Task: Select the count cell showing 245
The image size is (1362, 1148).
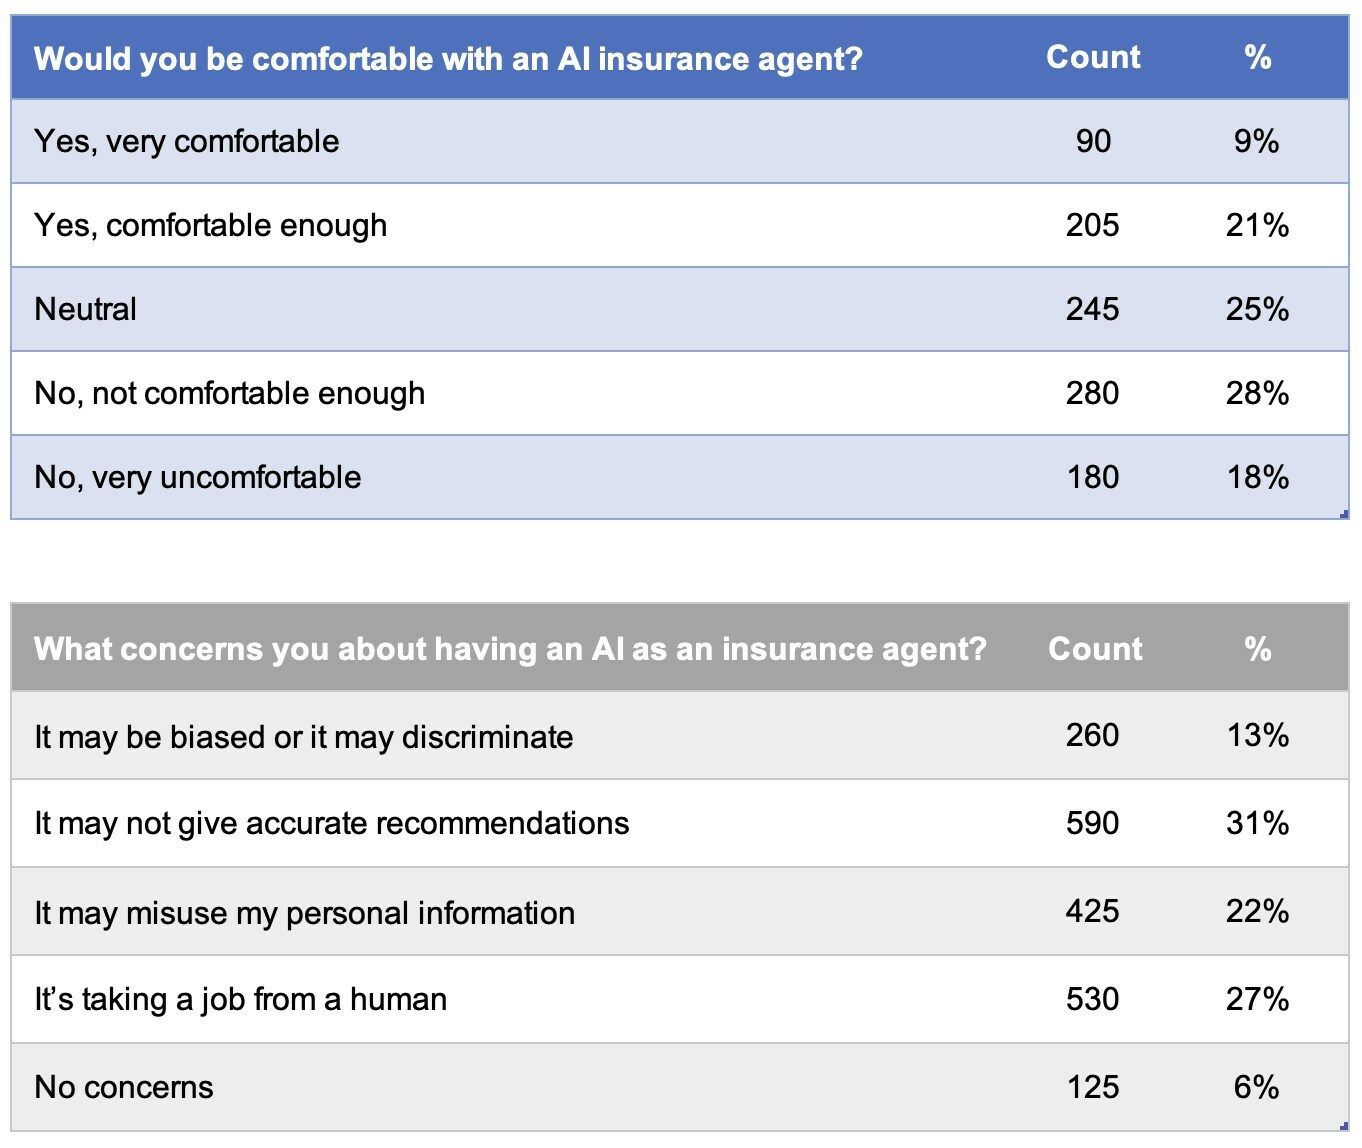Action: (1092, 310)
